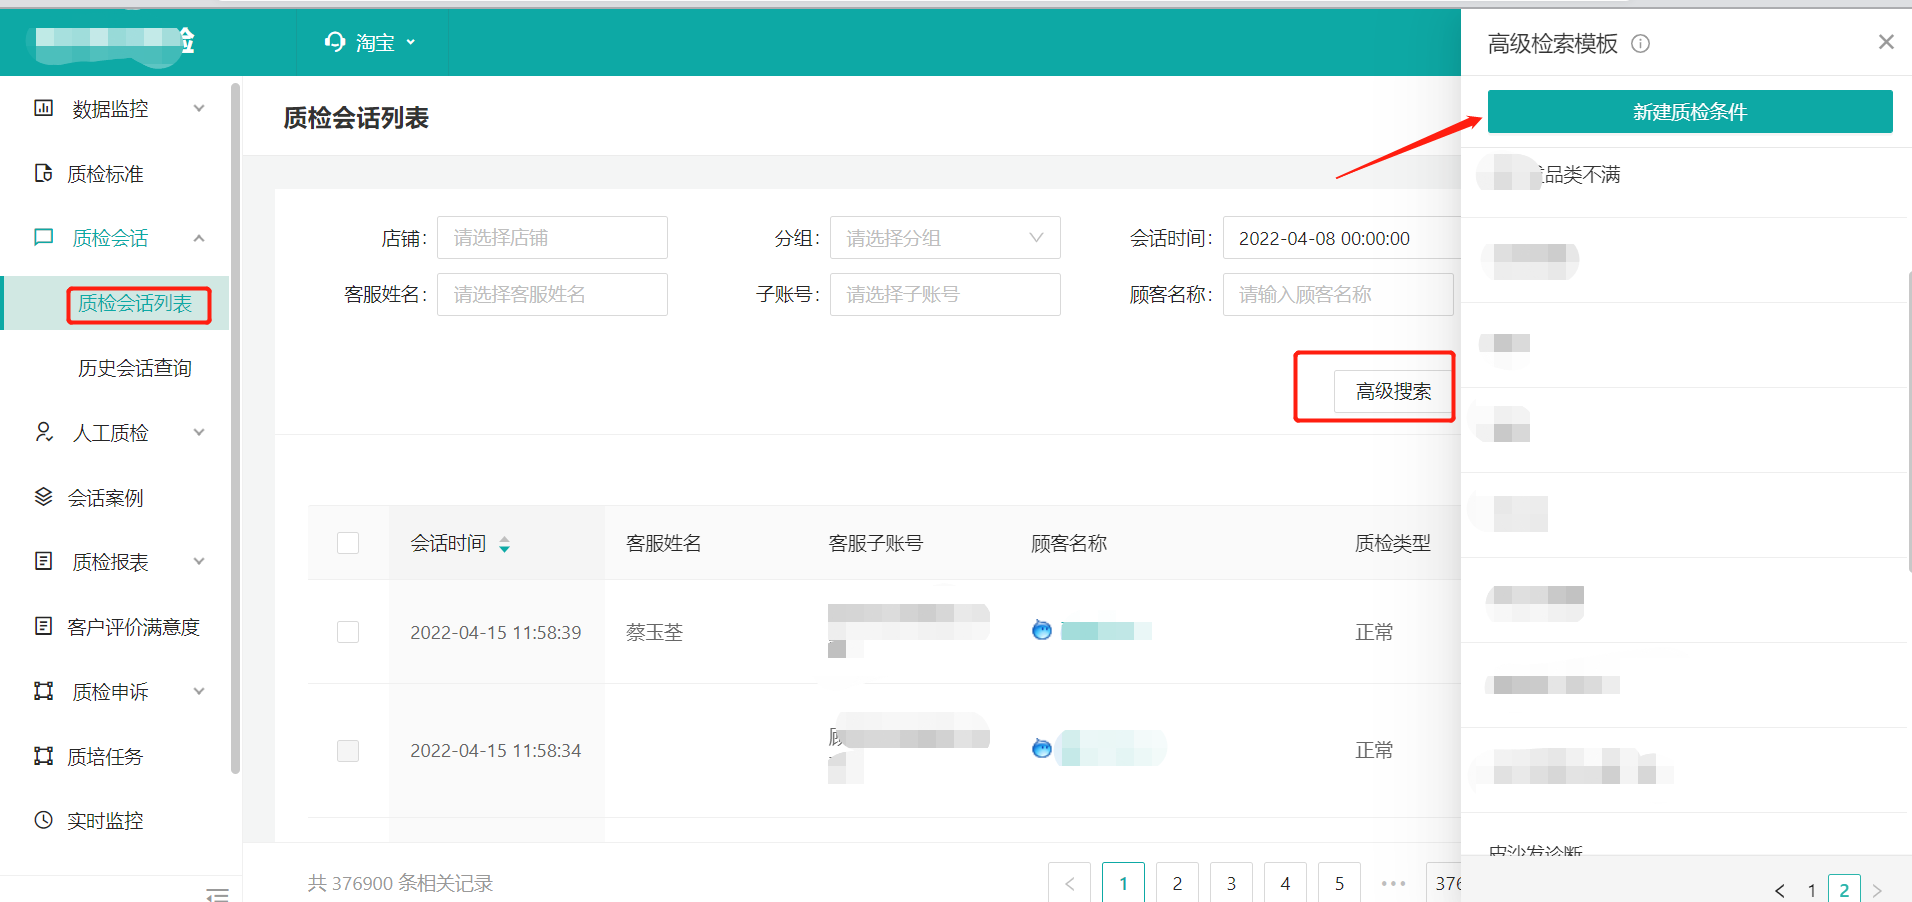This screenshot has width=1912, height=902.
Task: Open 会话案例 menu item
Action: point(105,497)
